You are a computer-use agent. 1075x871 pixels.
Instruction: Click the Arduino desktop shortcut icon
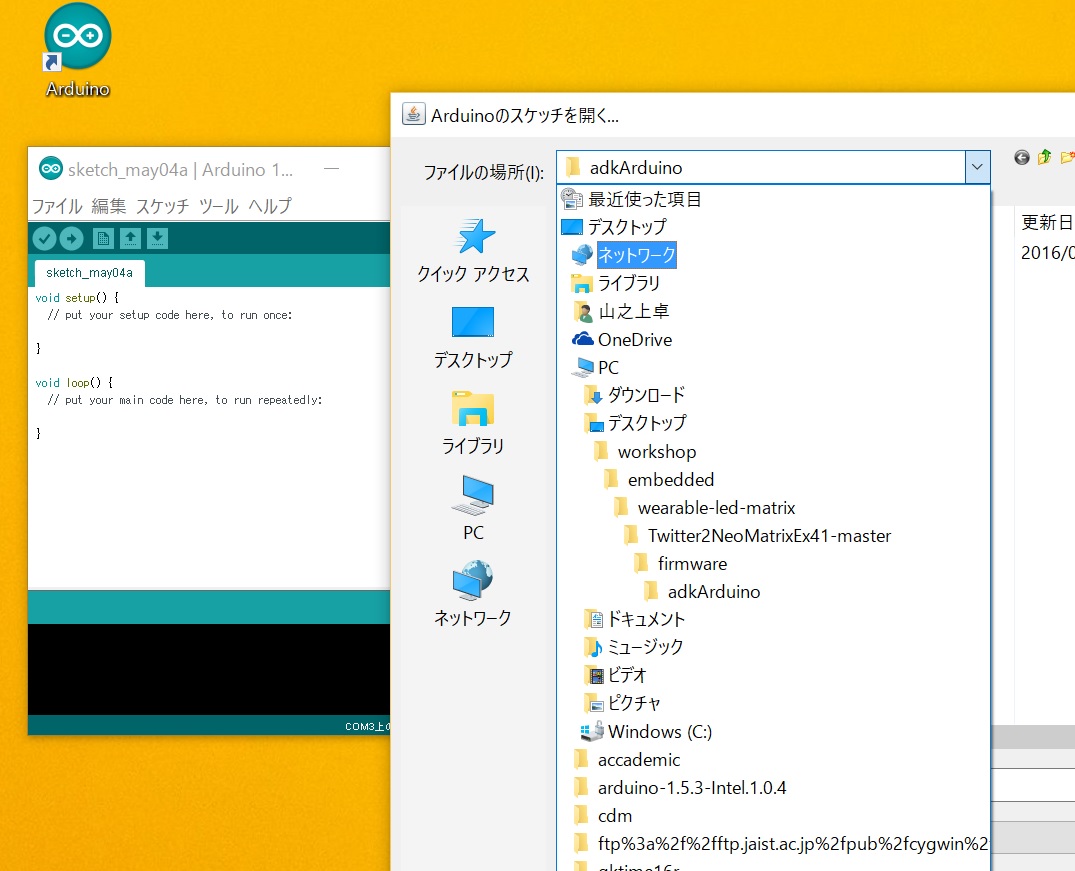78,50
